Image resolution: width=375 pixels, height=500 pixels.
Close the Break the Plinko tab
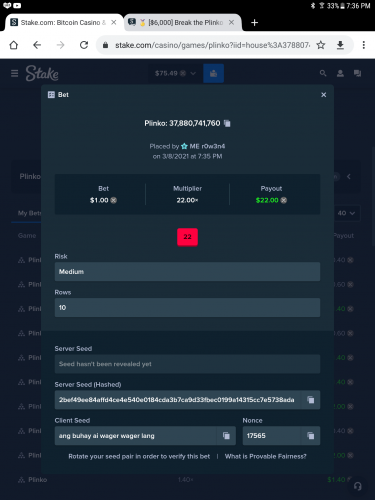coord(231,22)
